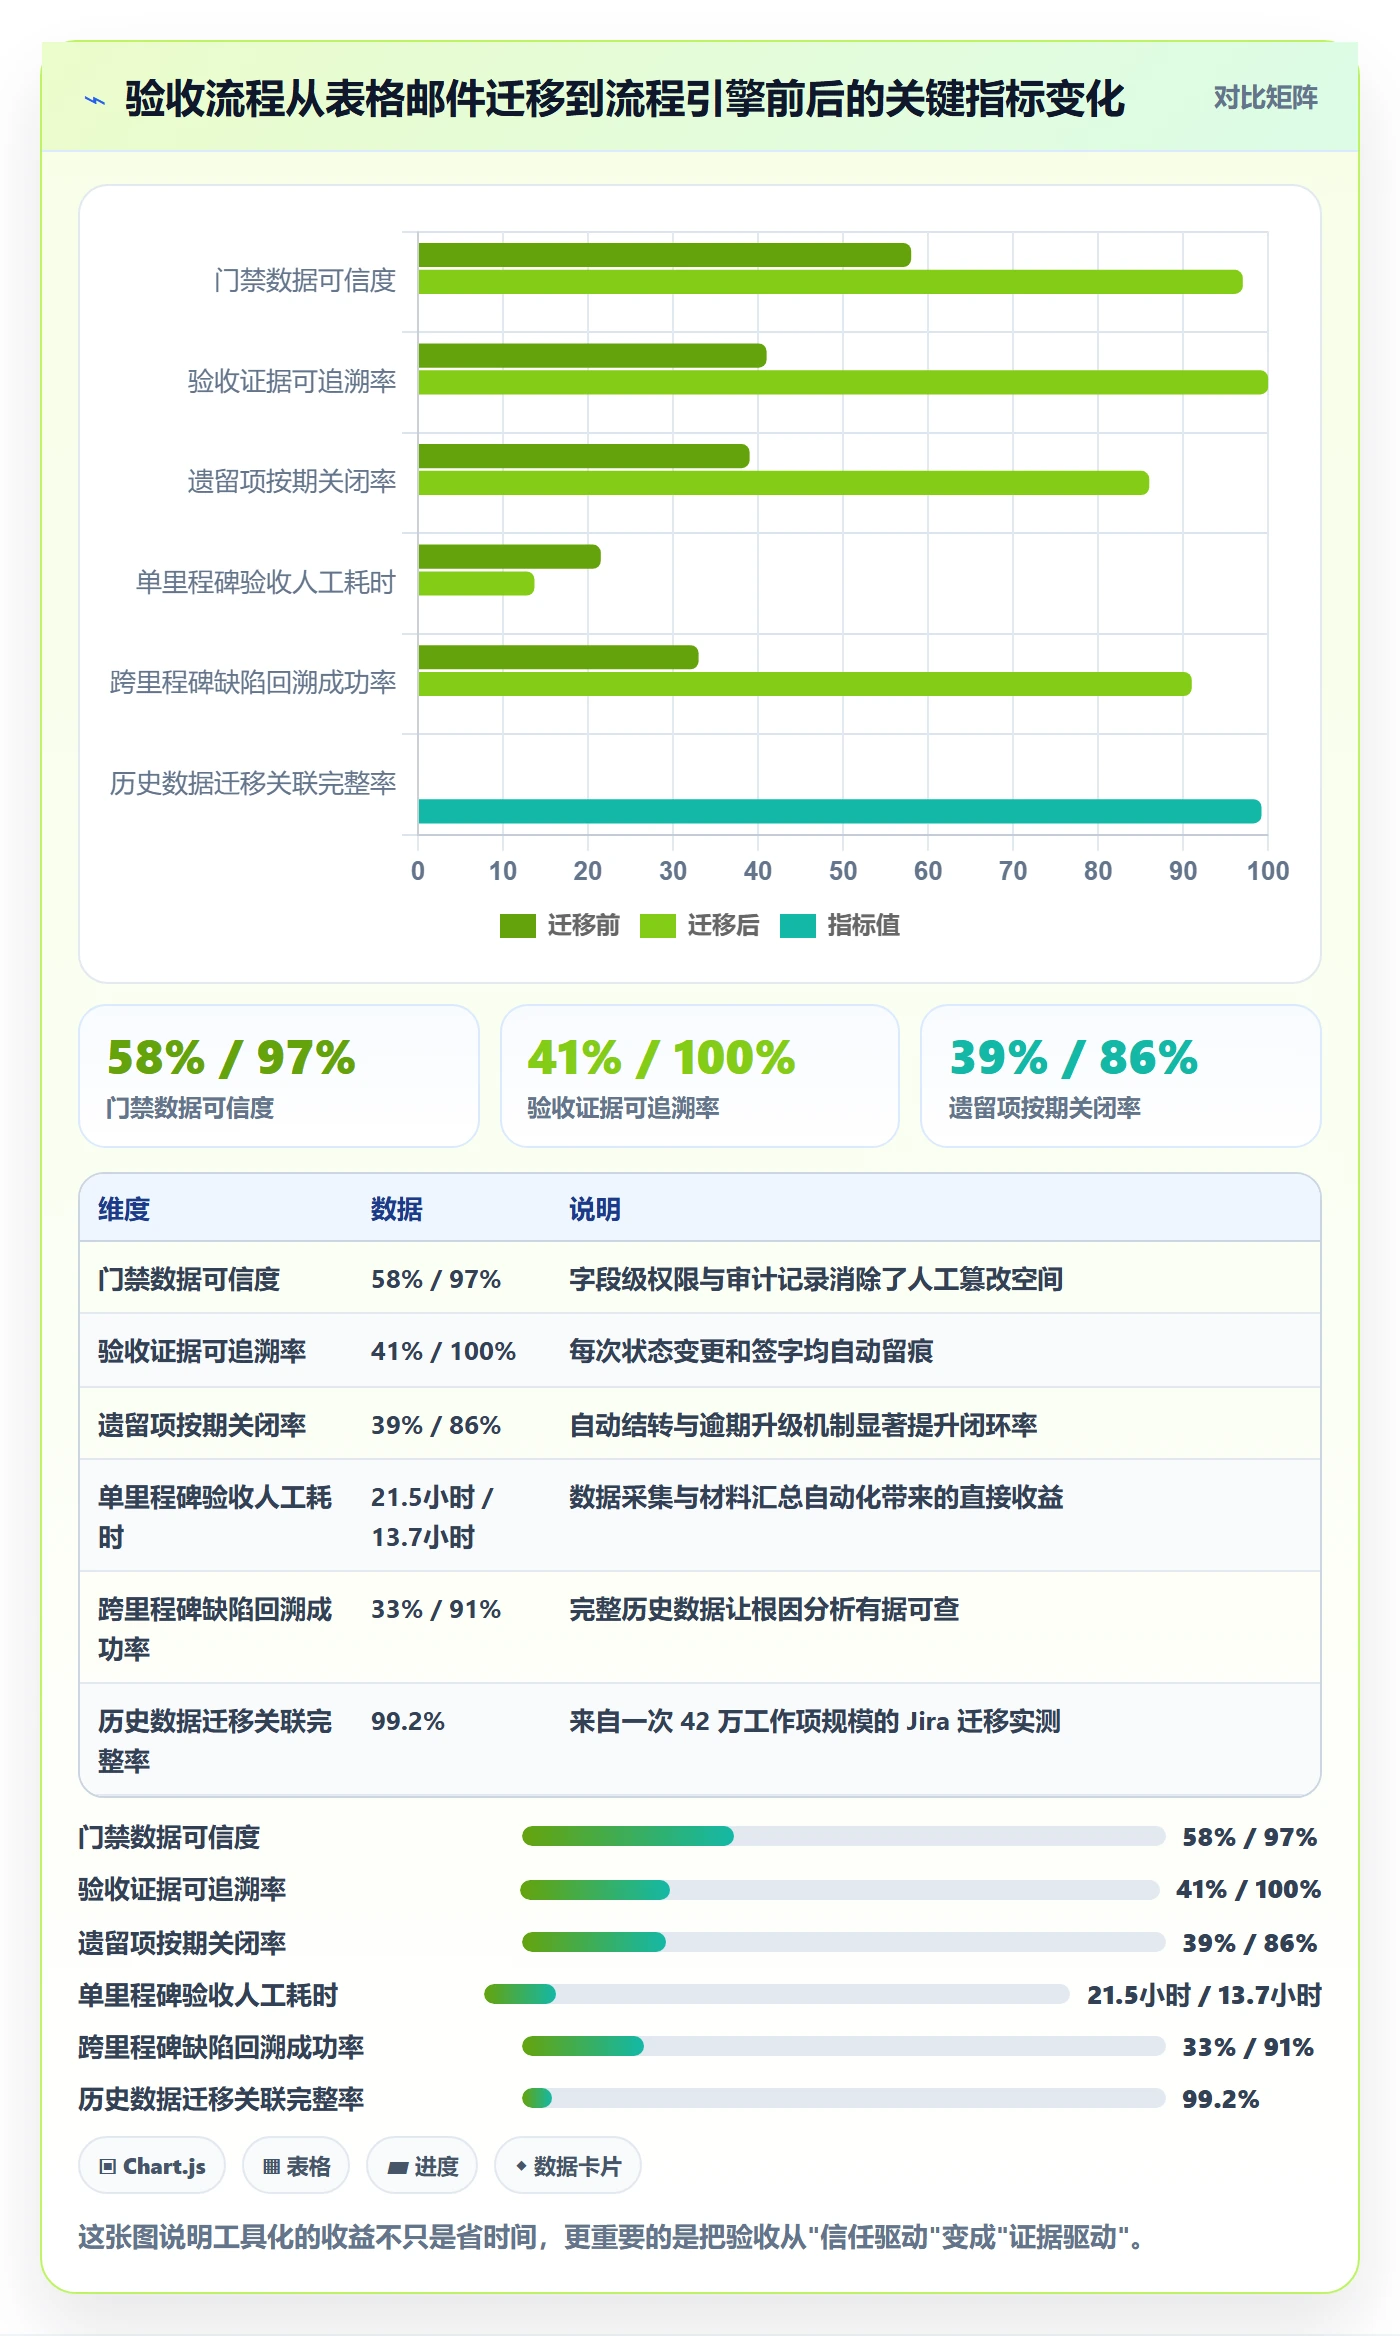The image size is (1400, 2336).
Task: Click the 跨里程碑缺陷回溯成功率 progress bar
Action: pos(843,2046)
